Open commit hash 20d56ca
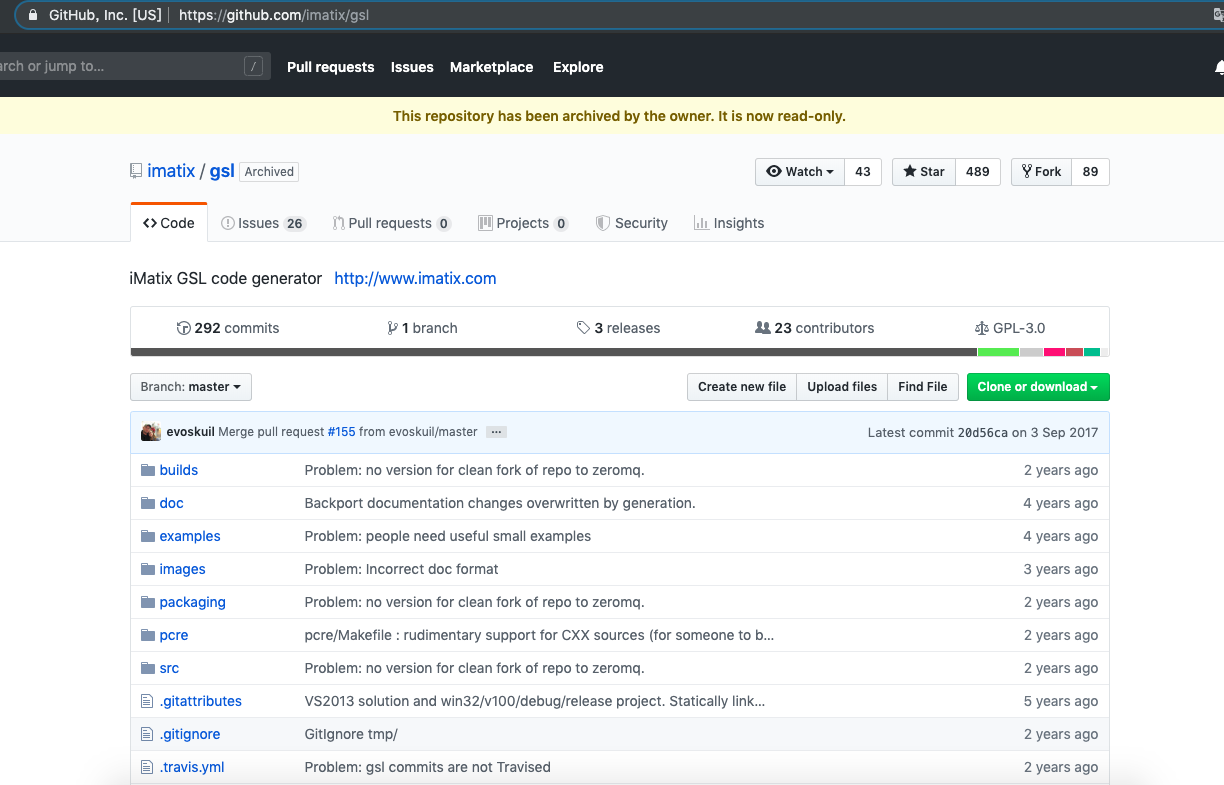1224x785 pixels. click(x=982, y=432)
